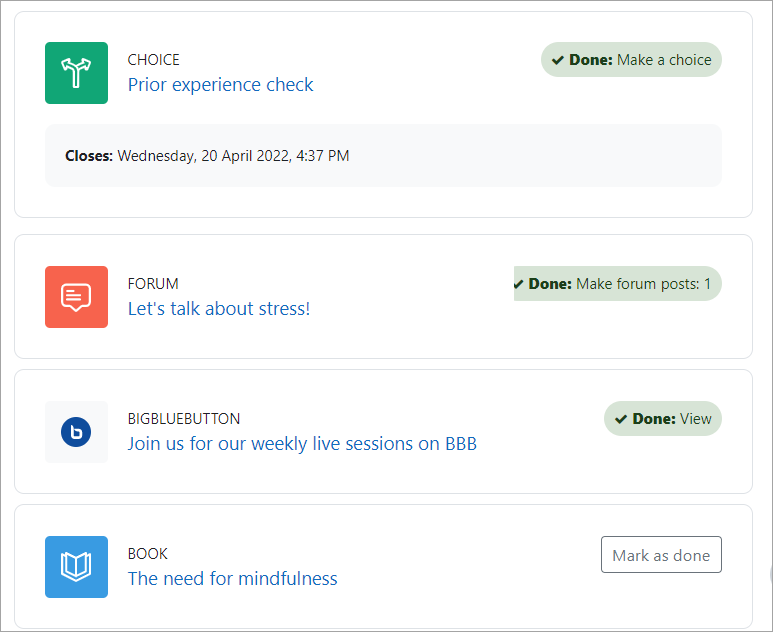Click the checkmark in the Make a choice badge

point(558,60)
